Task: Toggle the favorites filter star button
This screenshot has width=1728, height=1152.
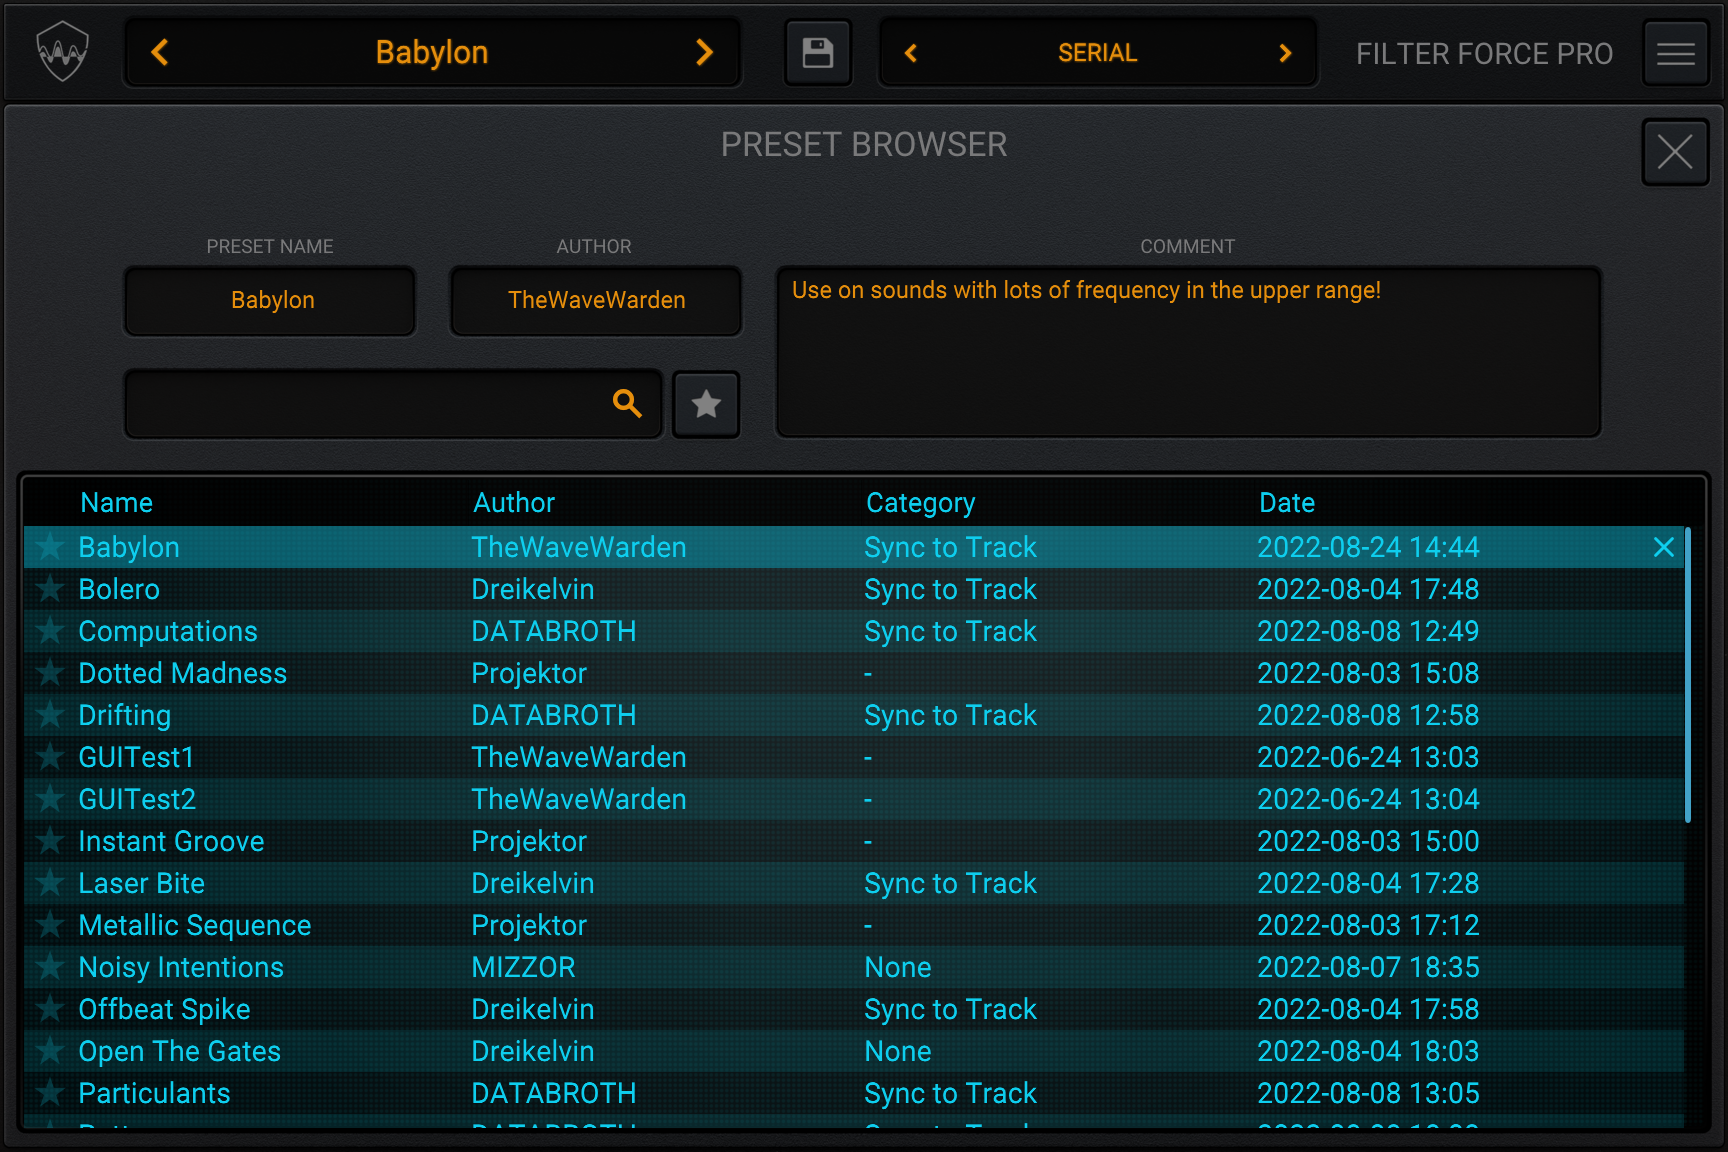Action: pyautogui.click(x=706, y=404)
